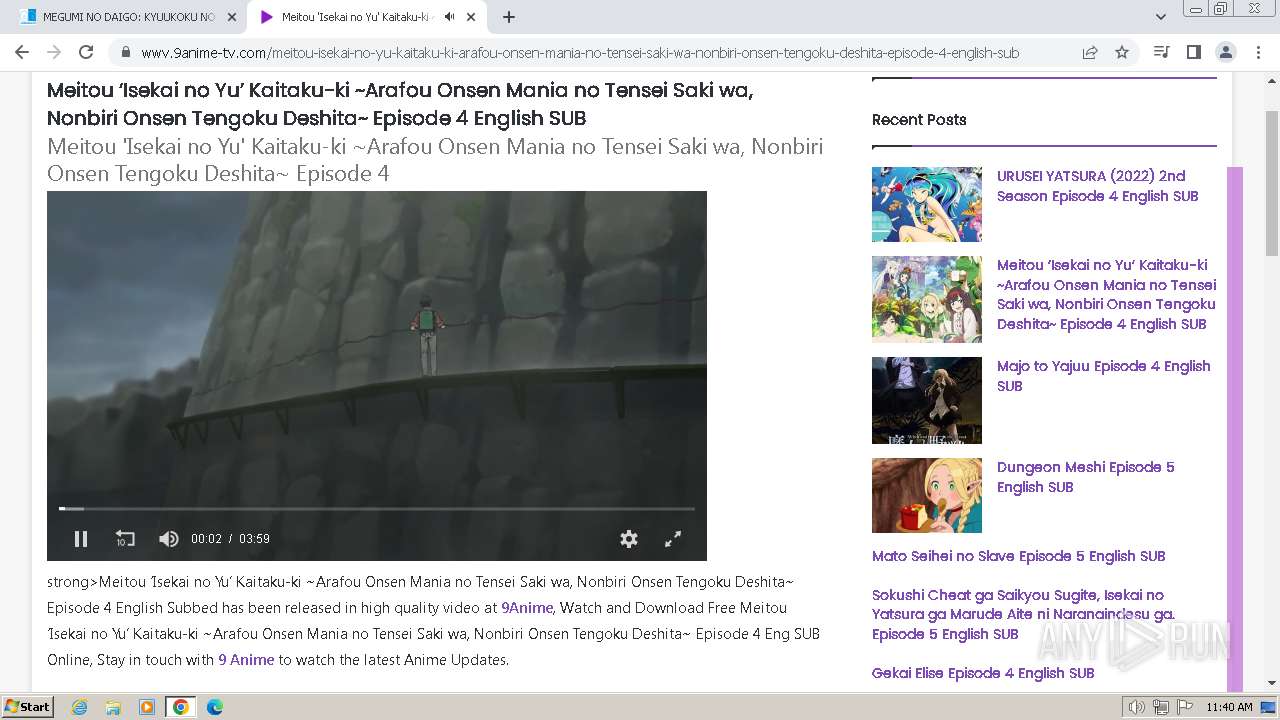Follow the '9 Anime' latest updates link
The height and width of the screenshot is (720, 1280).
coord(246,660)
